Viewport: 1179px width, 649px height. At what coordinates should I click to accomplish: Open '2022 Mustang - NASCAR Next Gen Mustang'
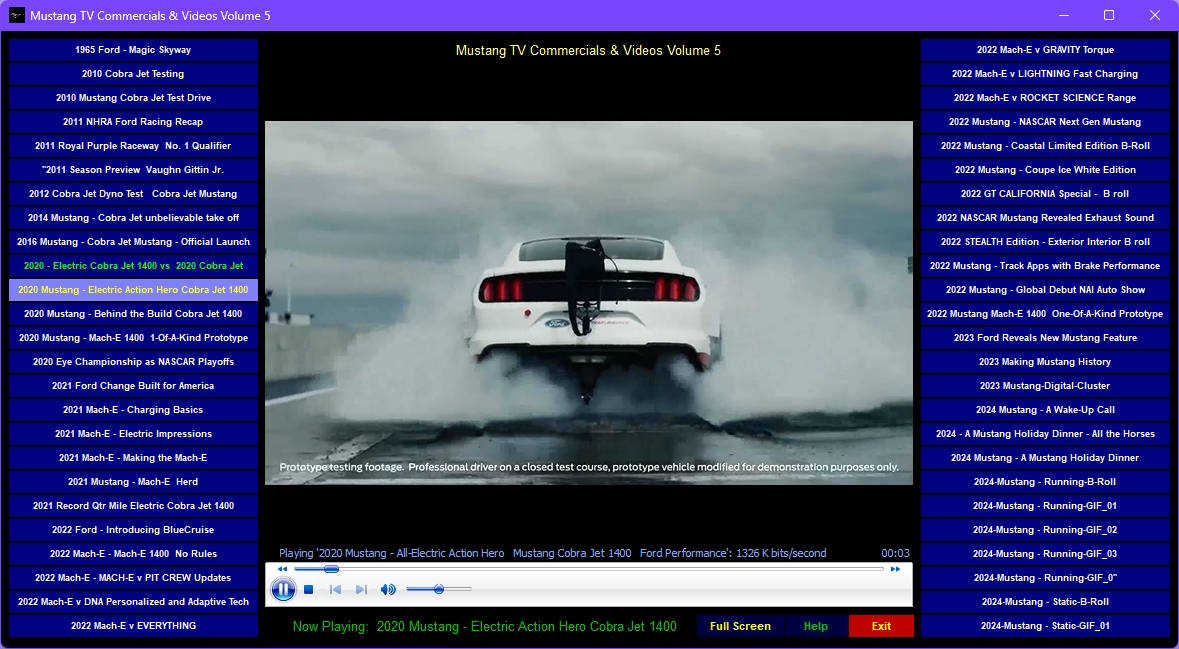point(1045,122)
